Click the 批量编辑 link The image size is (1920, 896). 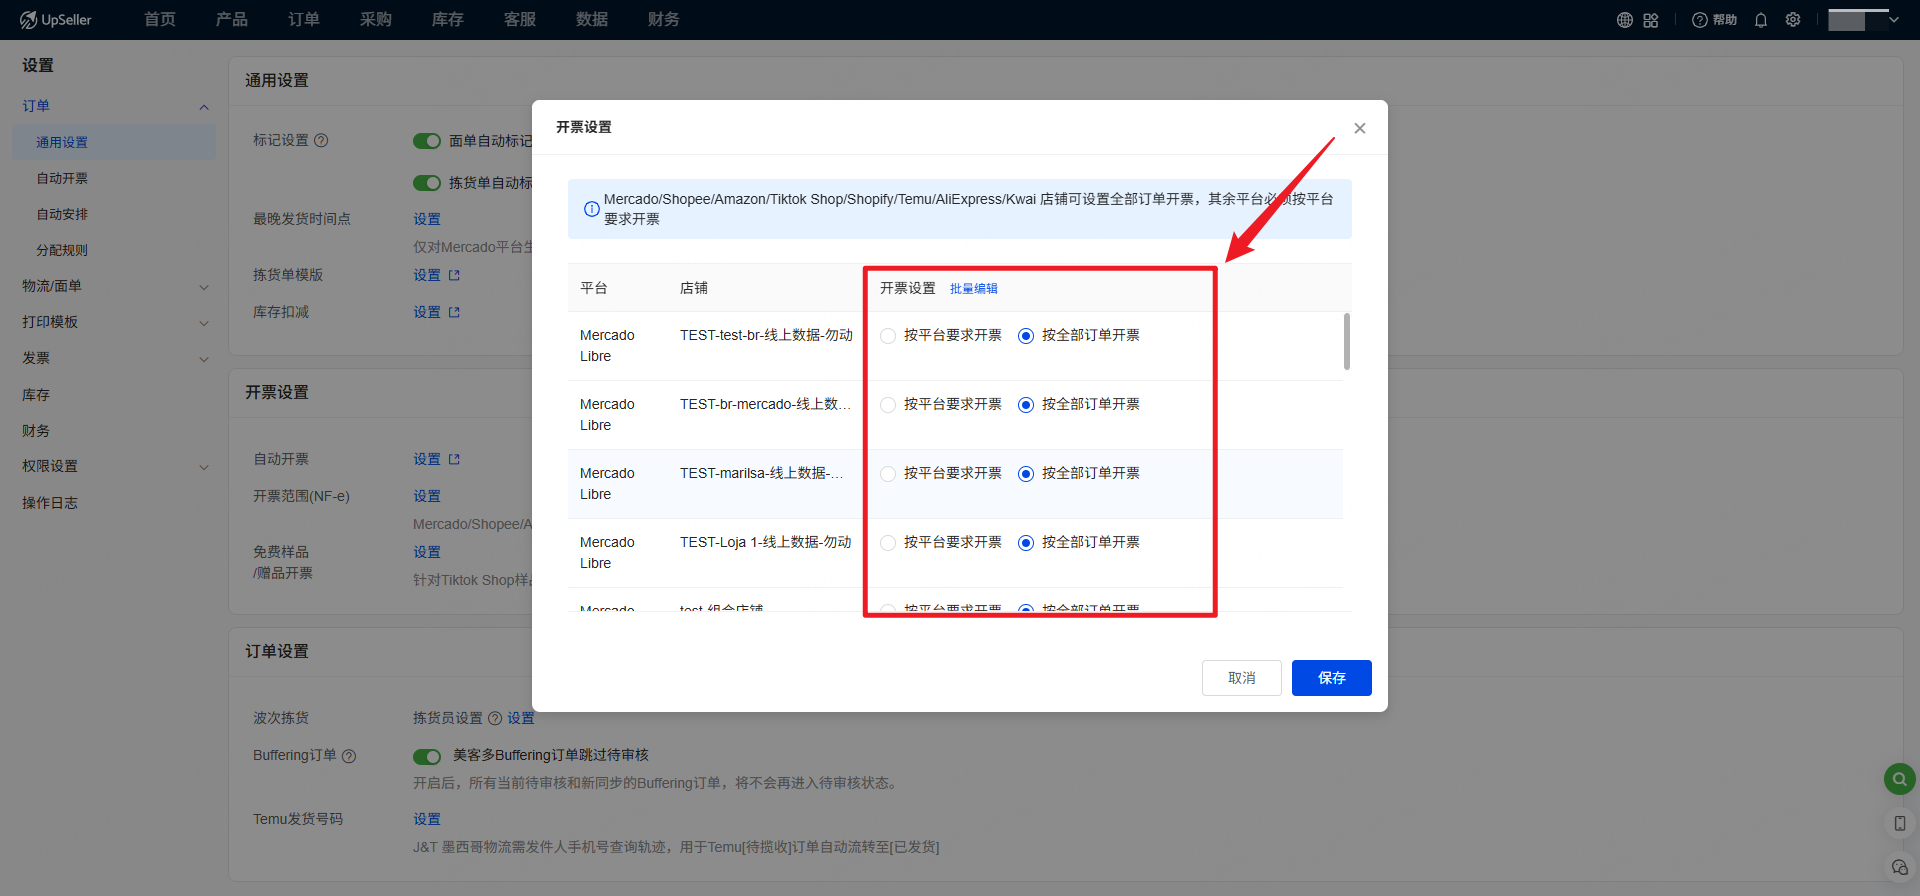(x=973, y=289)
